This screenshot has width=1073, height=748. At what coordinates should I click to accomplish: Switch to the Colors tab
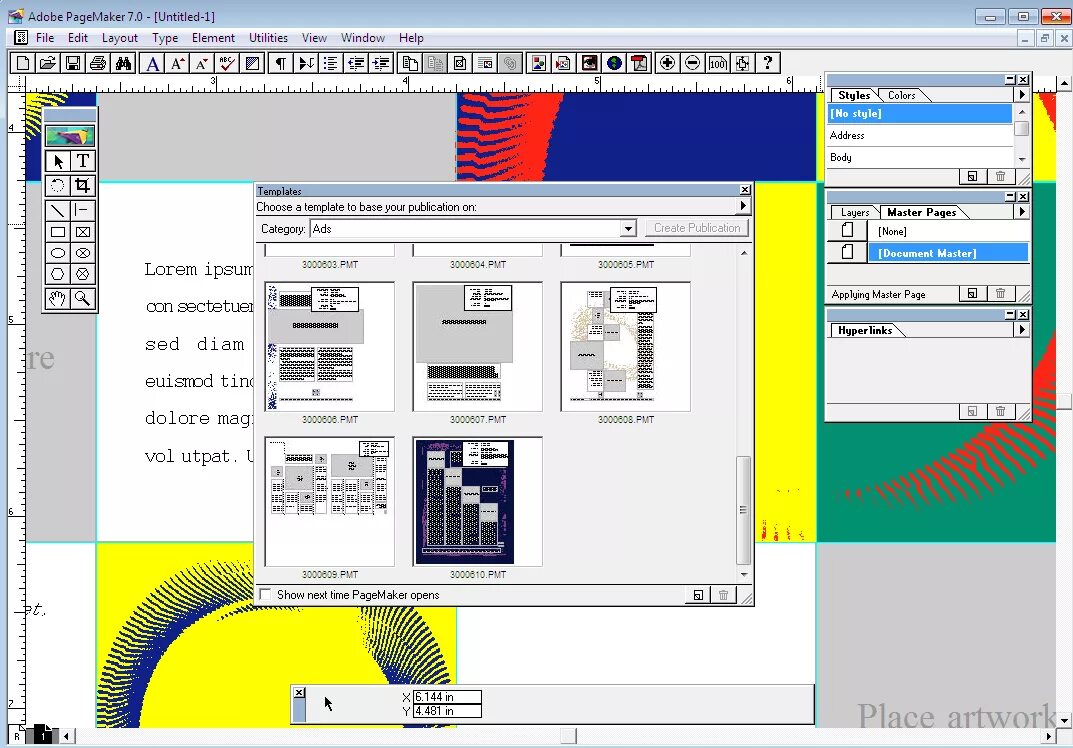[901, 95]
